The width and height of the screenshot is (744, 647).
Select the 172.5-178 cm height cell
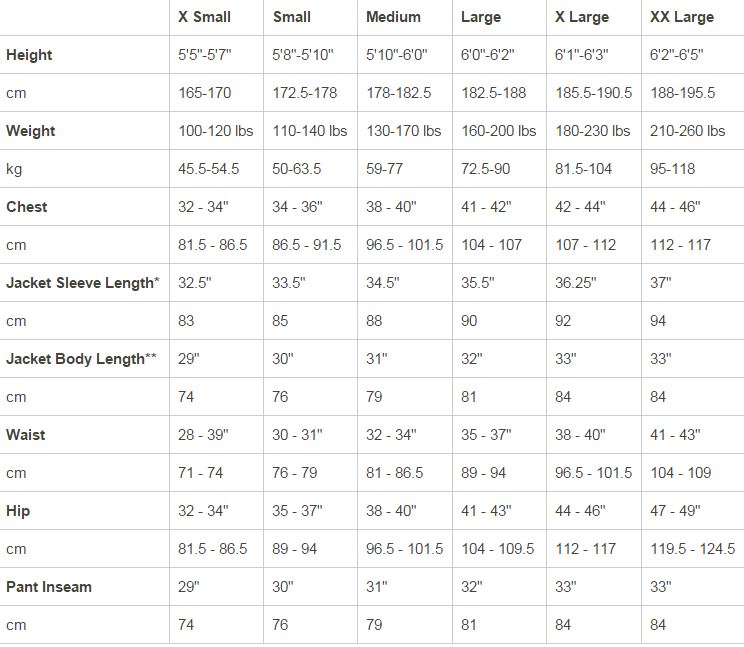(x=305, y=93)
